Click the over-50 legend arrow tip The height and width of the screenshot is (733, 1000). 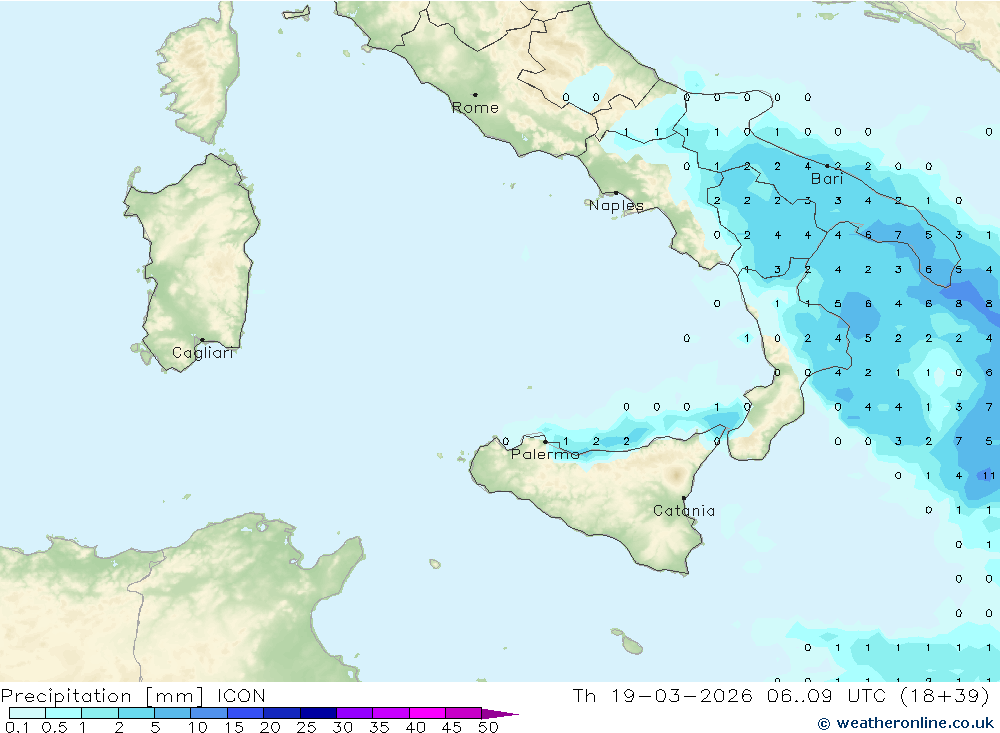[x=501, y=714]
